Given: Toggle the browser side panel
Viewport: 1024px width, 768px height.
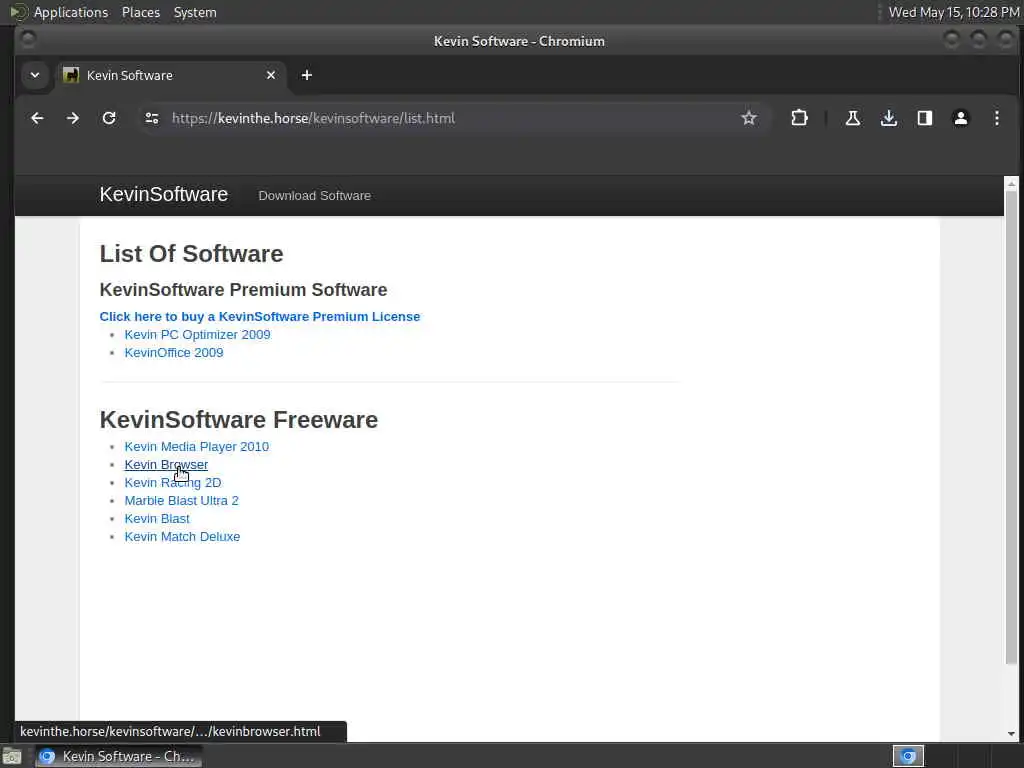Looking at the screenshot, I should [x=925, y=118].
